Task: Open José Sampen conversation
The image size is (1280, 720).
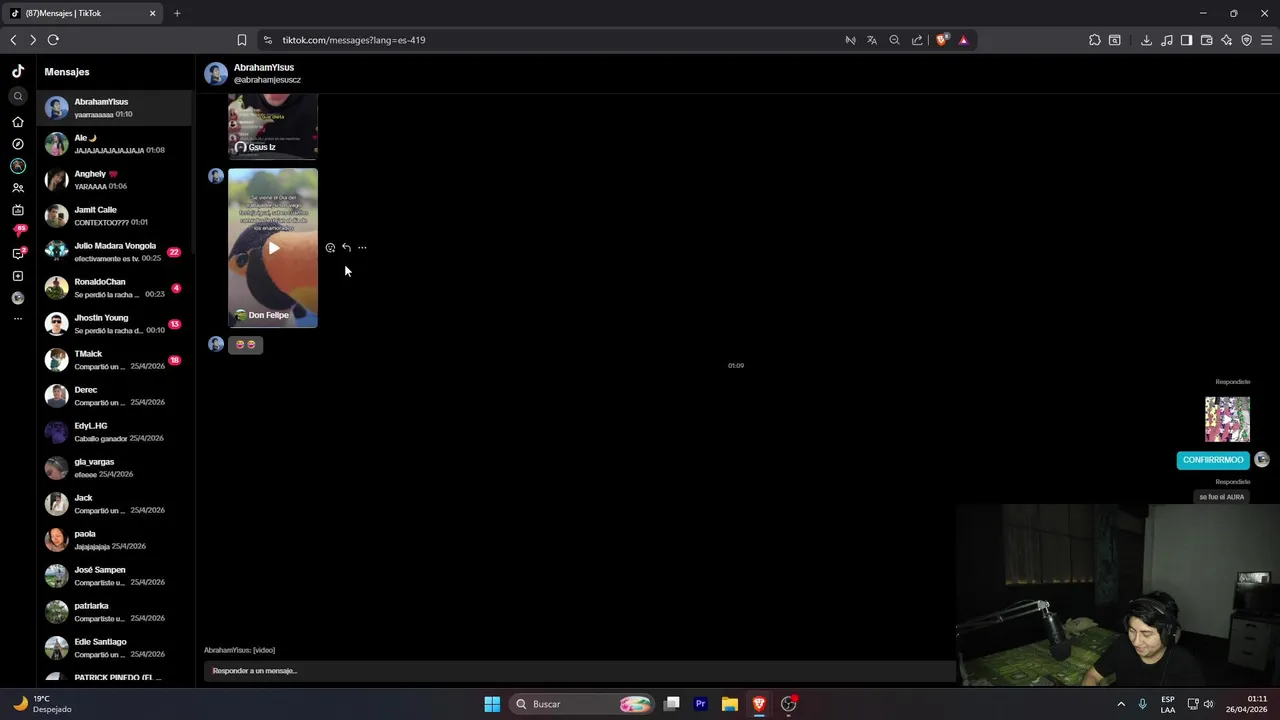Action: click(114, 576)
